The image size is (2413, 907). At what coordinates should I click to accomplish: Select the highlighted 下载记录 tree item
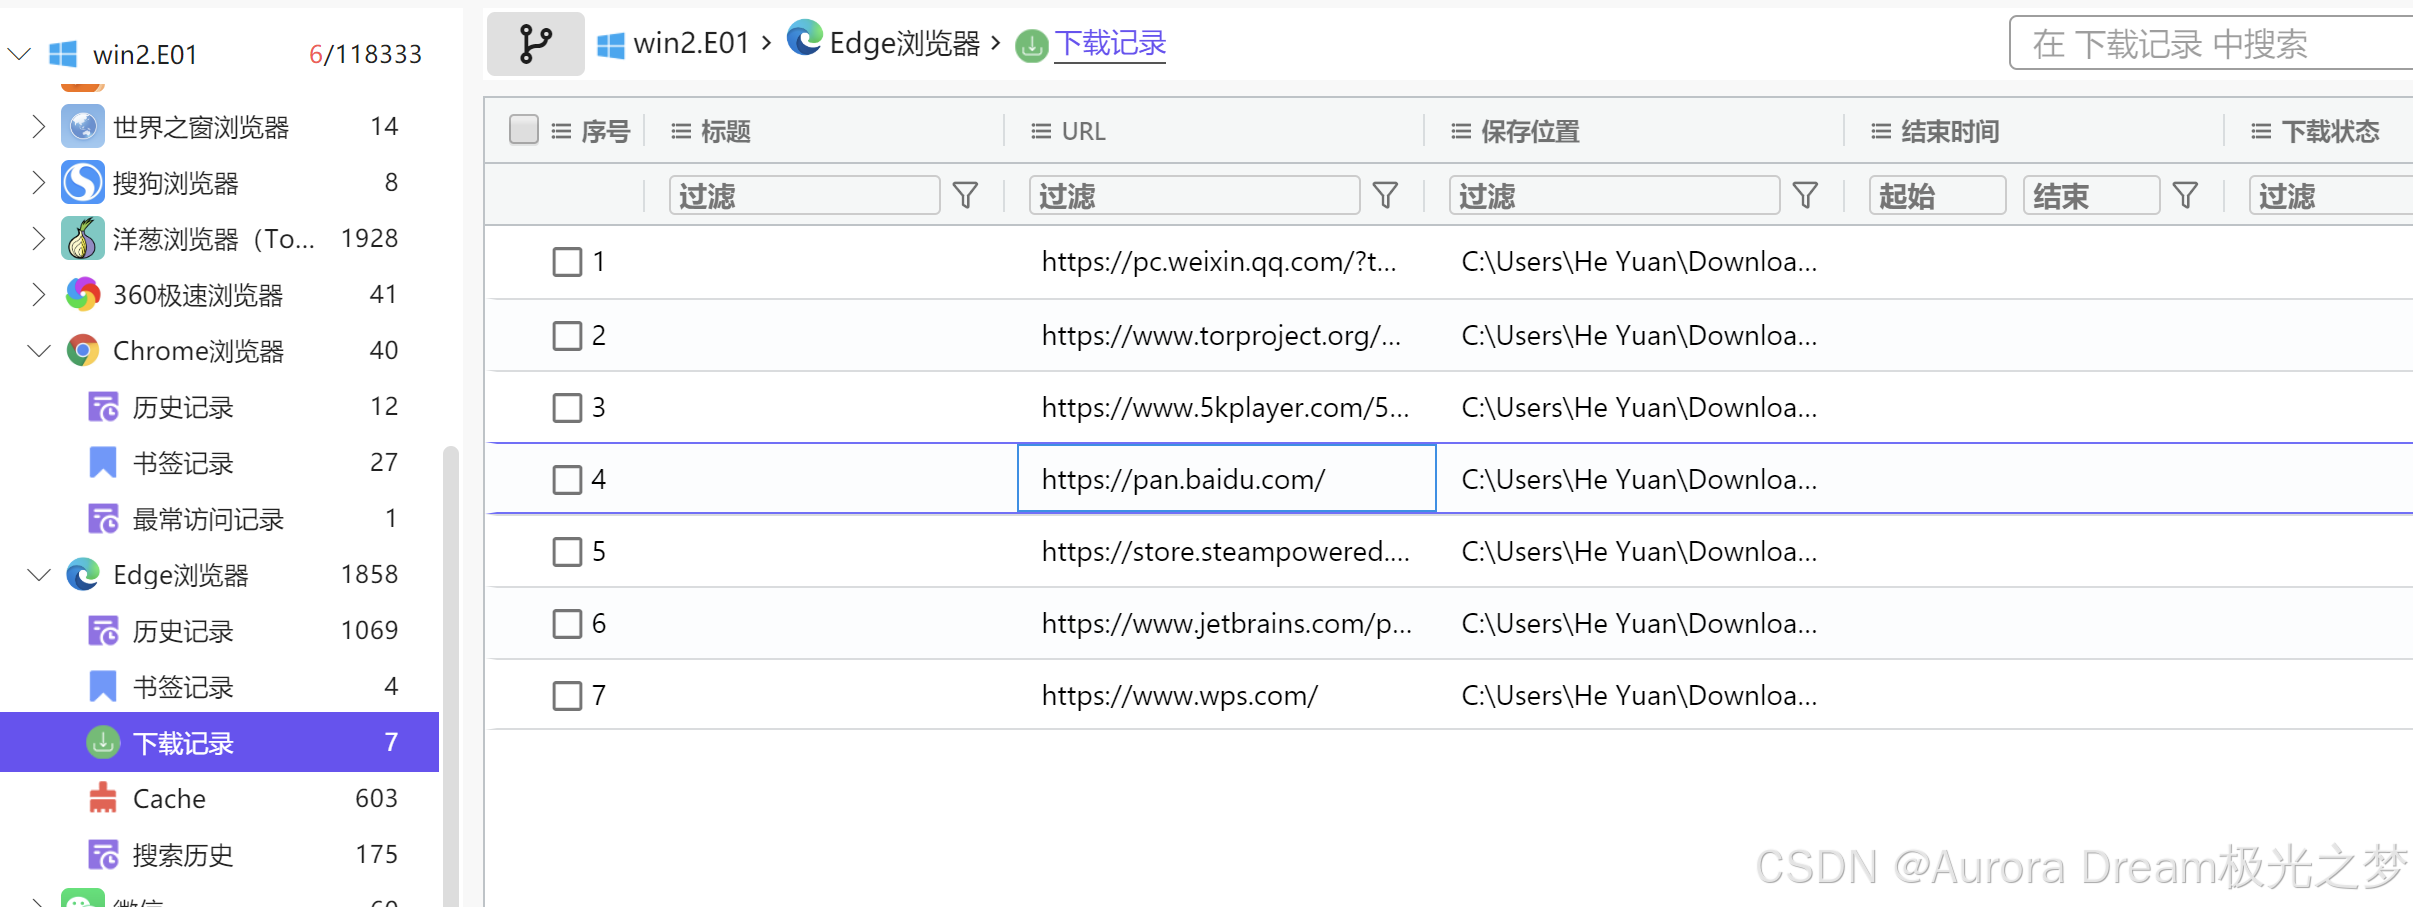219,742
